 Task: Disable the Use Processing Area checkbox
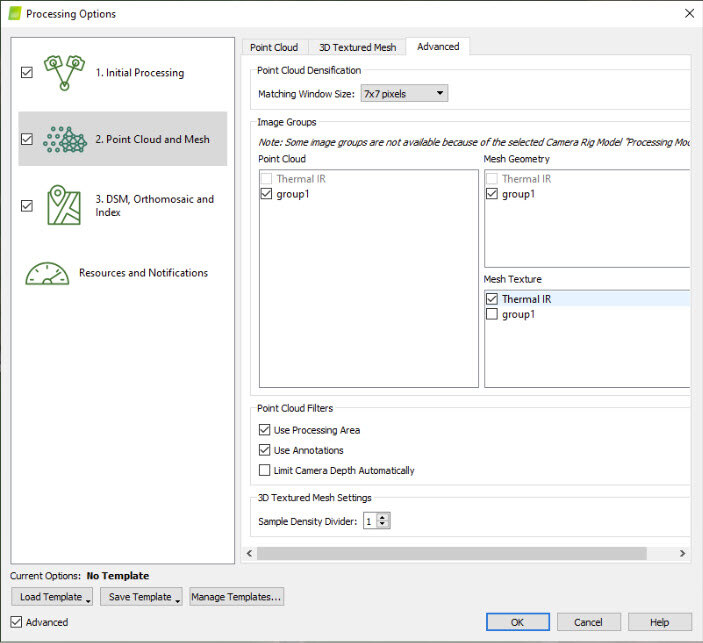(x=265, y=430)
